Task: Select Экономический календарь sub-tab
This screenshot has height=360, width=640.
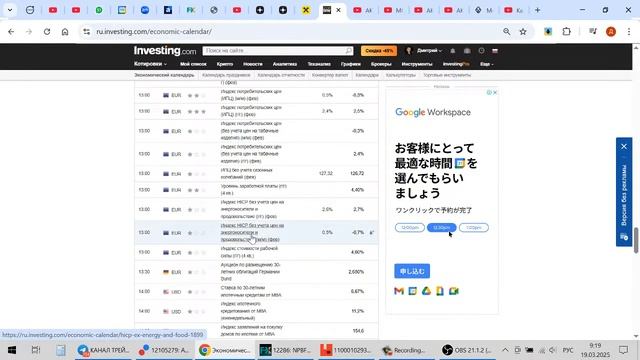Action: (164, 75)
